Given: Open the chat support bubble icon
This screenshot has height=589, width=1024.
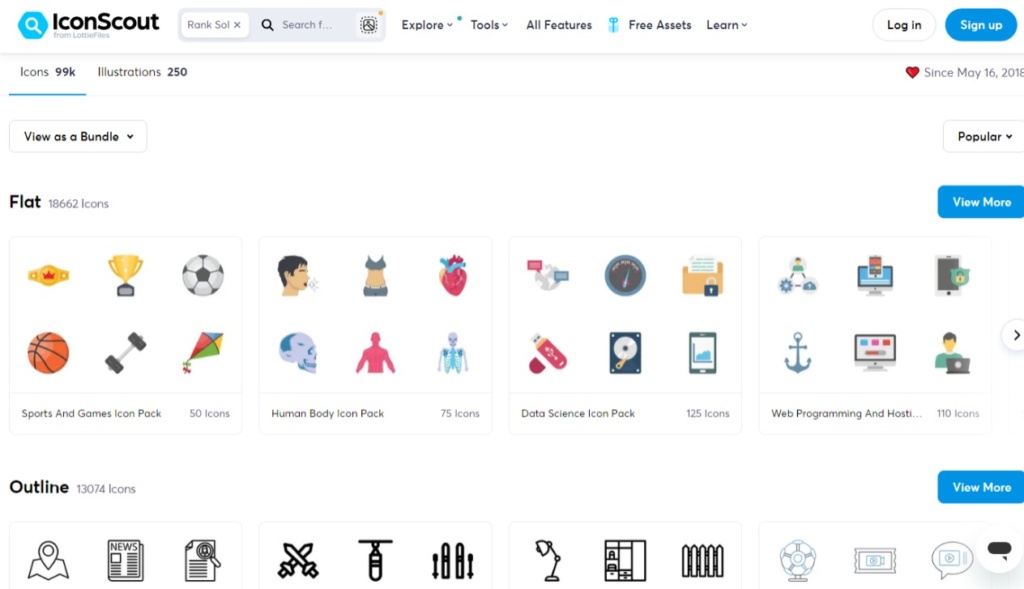Looking at the screenshot, I should click(998, 549).
